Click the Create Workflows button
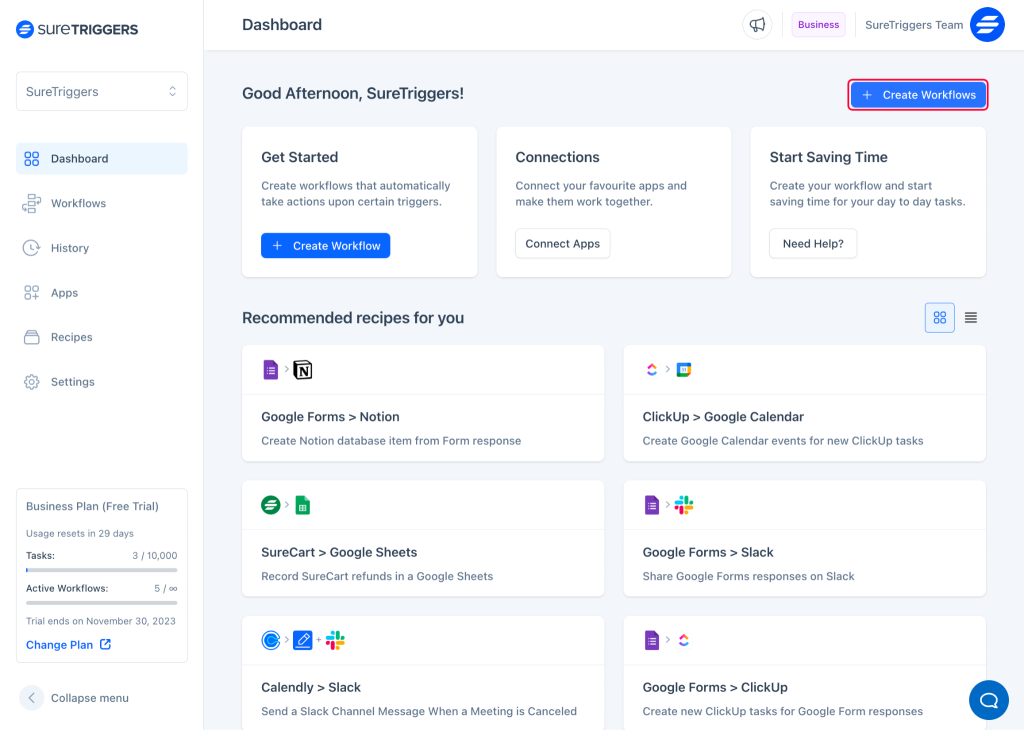Image resolution: width=1024 pixels, height=730 pixels. click(x=917, y=94)
